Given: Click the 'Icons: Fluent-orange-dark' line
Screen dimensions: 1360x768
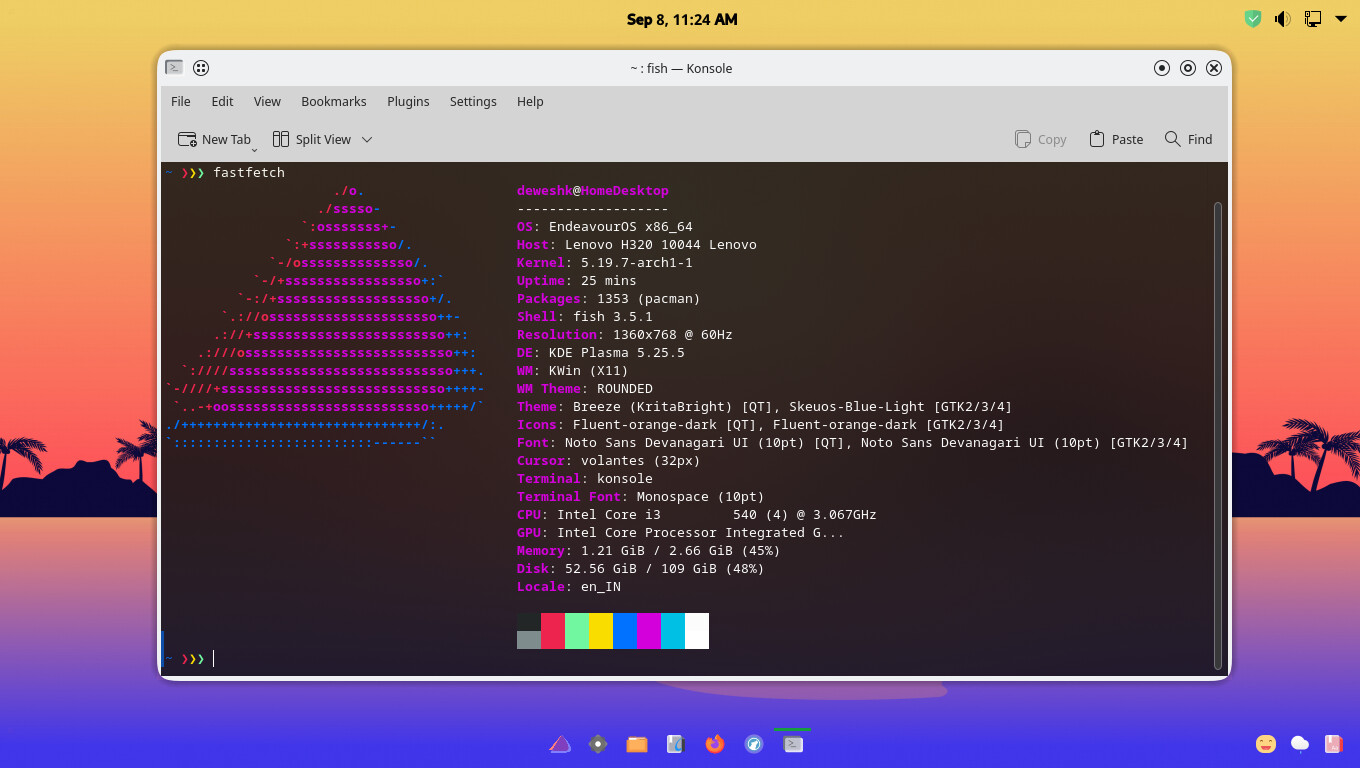Looking at the screenshot, I should (x=761, y=425).
